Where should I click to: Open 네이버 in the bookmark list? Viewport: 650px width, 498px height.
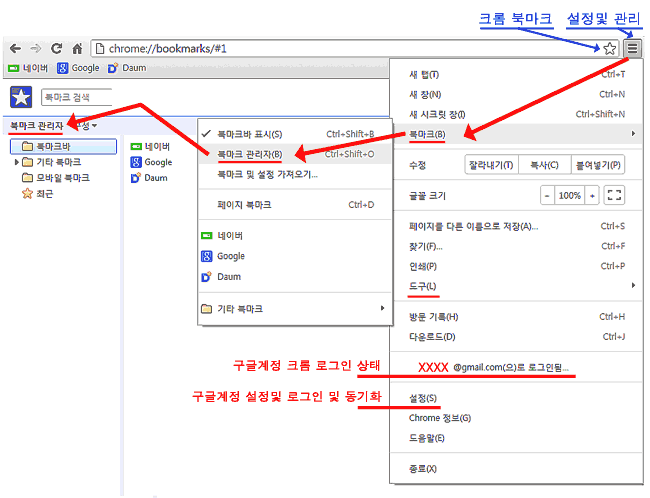[x=150, y=146]
